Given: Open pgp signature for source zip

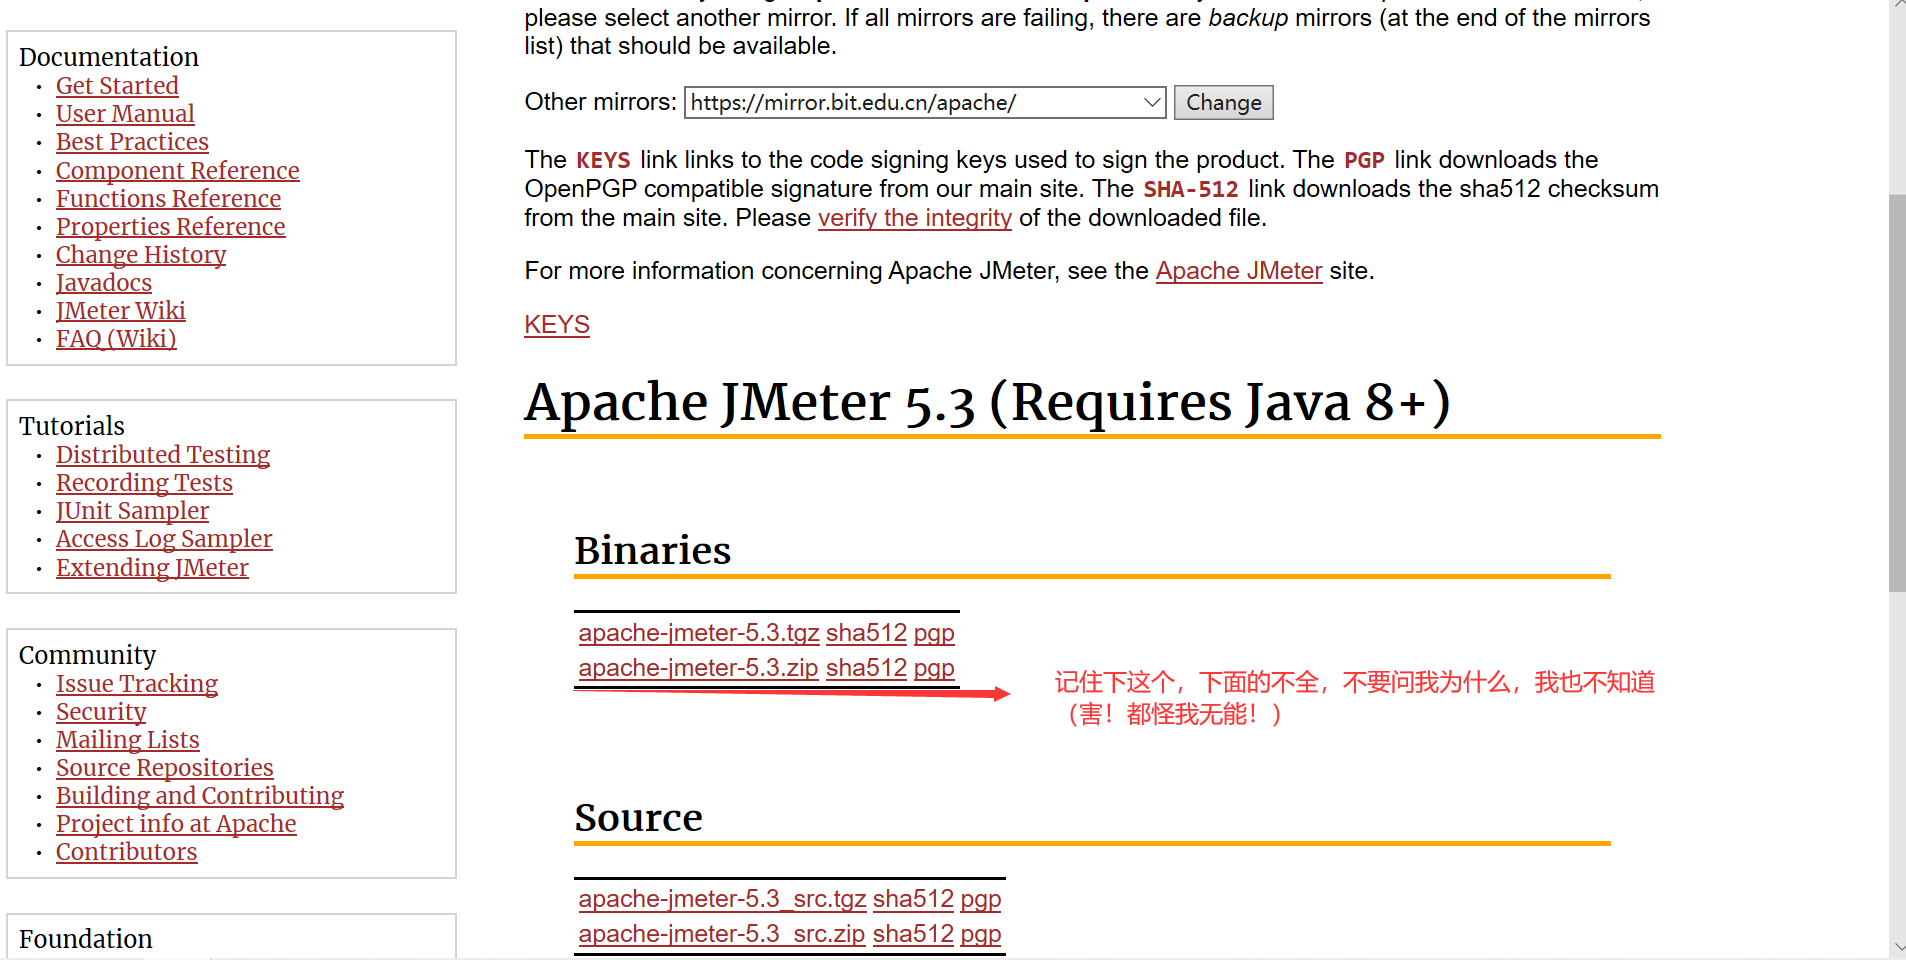Looking at the screenshot, I should coord(981,934).
